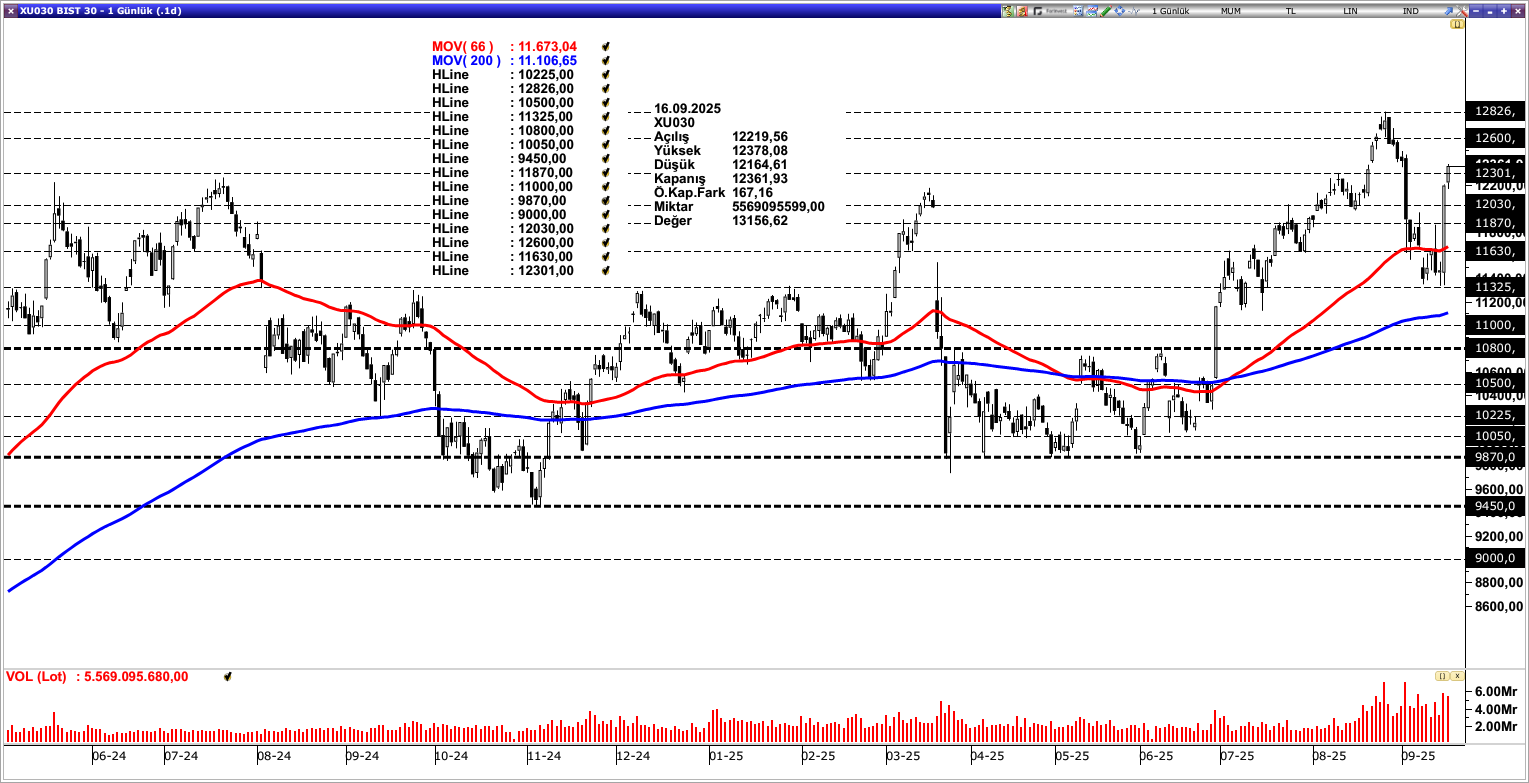Click the 6.00Mr volume axis label

1498,692
